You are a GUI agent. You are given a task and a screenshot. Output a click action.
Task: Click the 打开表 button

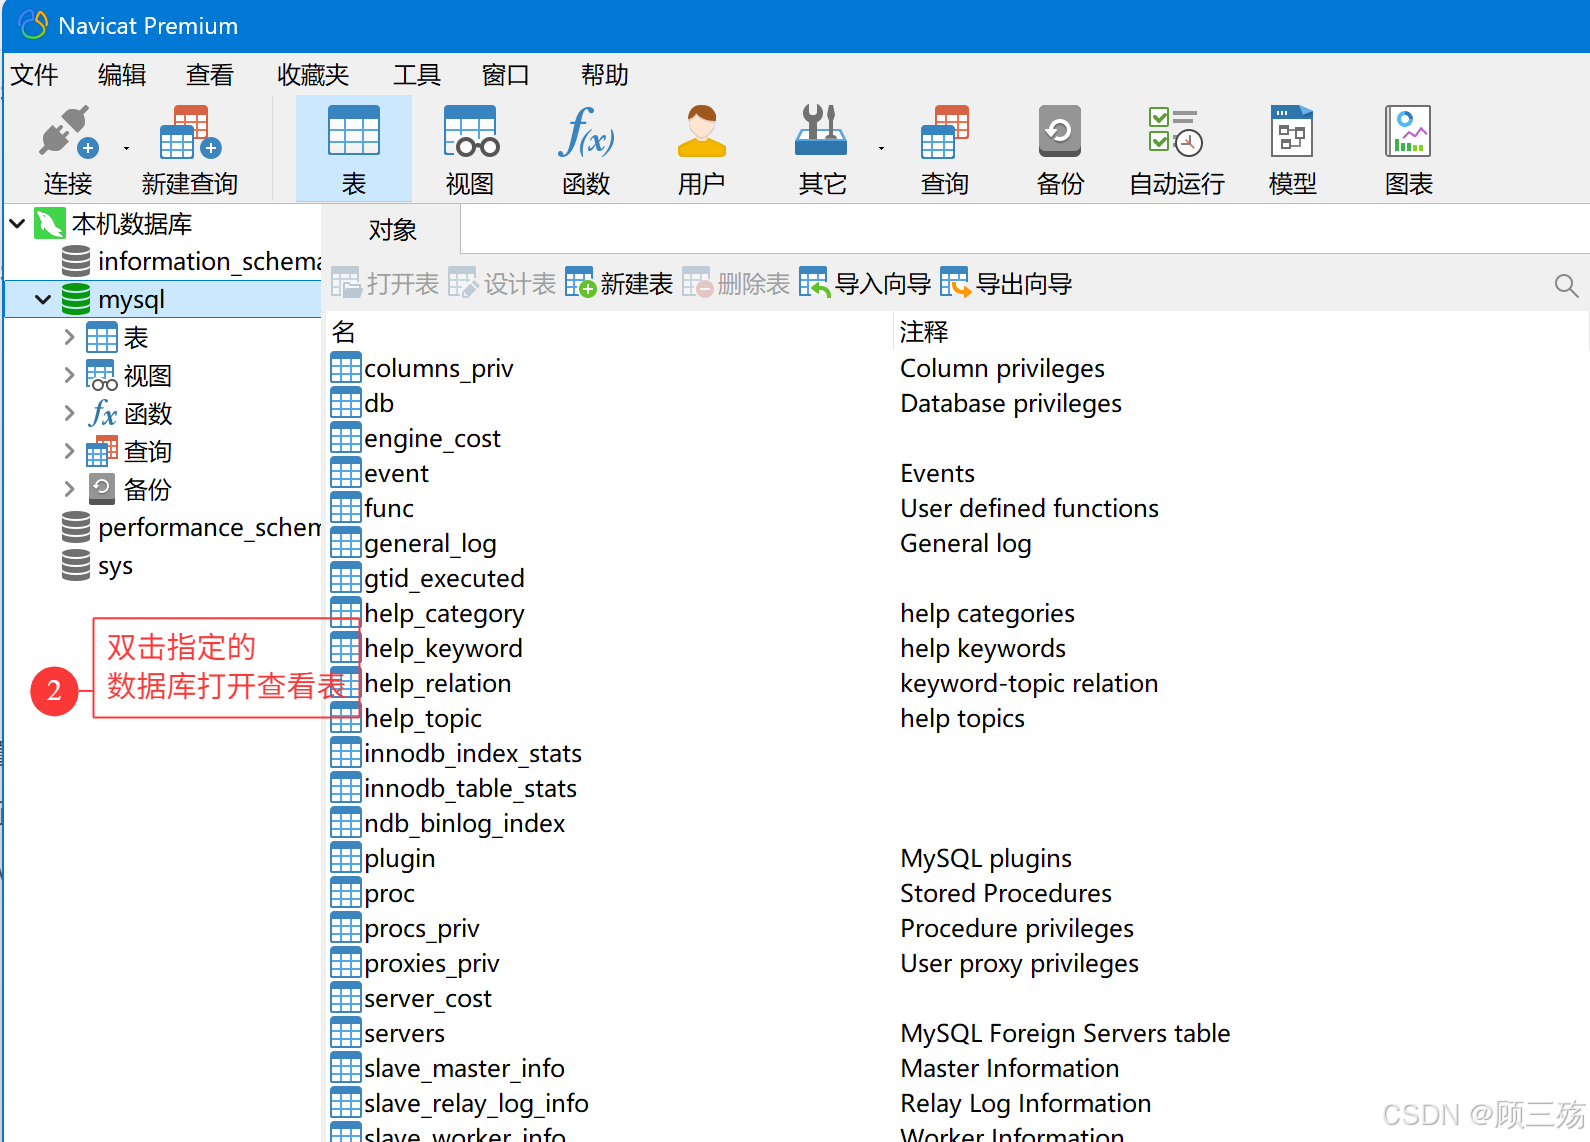(x=385, y=284)
